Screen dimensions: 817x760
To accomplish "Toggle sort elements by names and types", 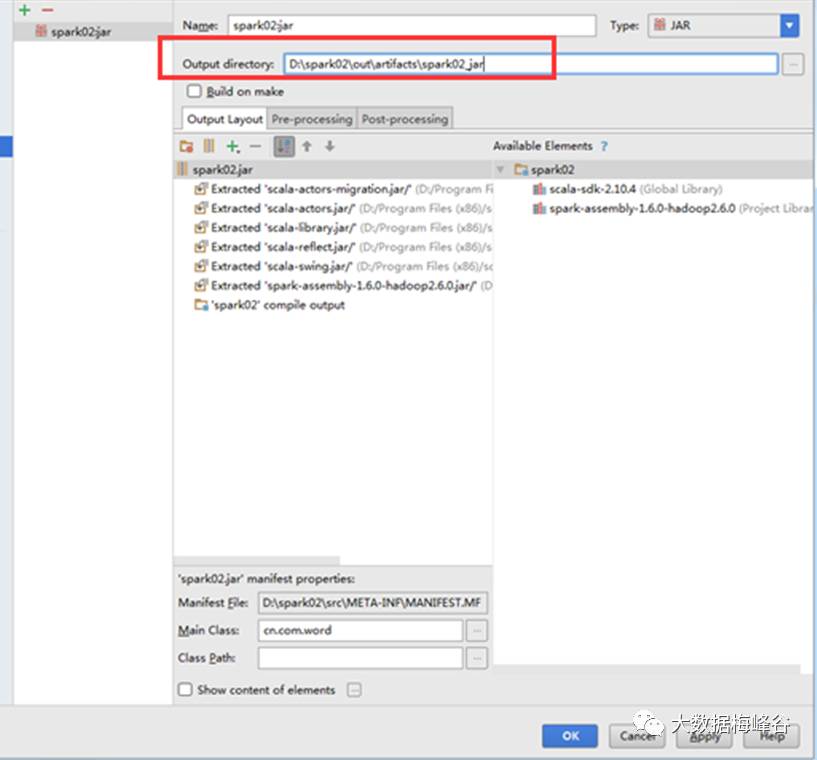I will coord(284,146).
